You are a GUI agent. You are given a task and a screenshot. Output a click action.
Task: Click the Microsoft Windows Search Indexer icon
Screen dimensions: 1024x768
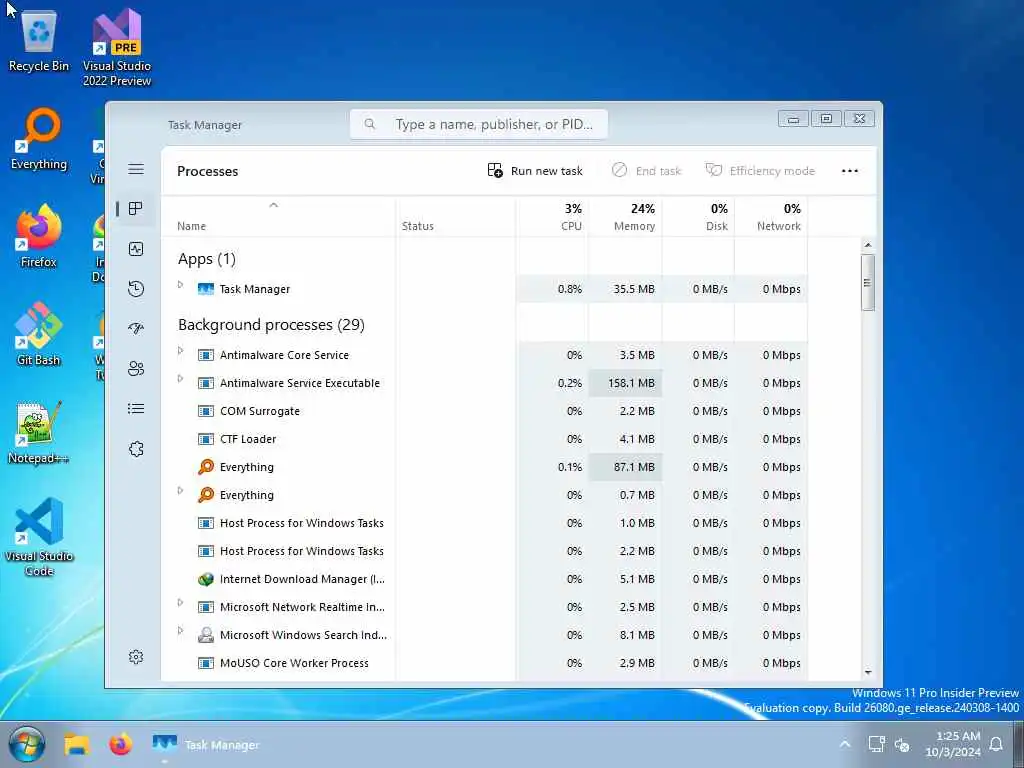click(x=206, y=635)
